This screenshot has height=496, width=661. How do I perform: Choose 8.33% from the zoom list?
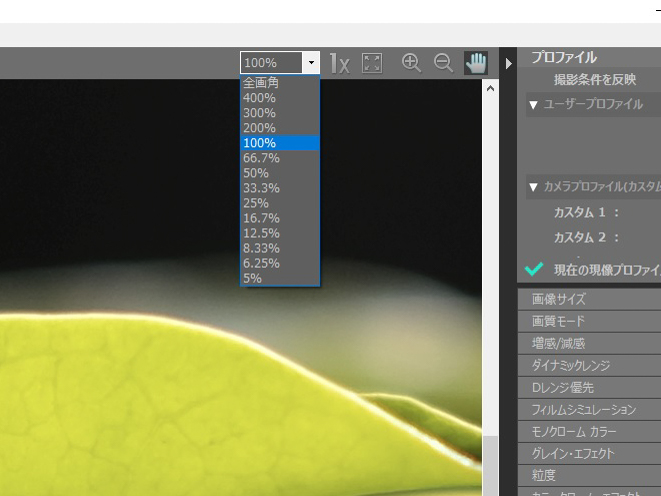[280, 248]
